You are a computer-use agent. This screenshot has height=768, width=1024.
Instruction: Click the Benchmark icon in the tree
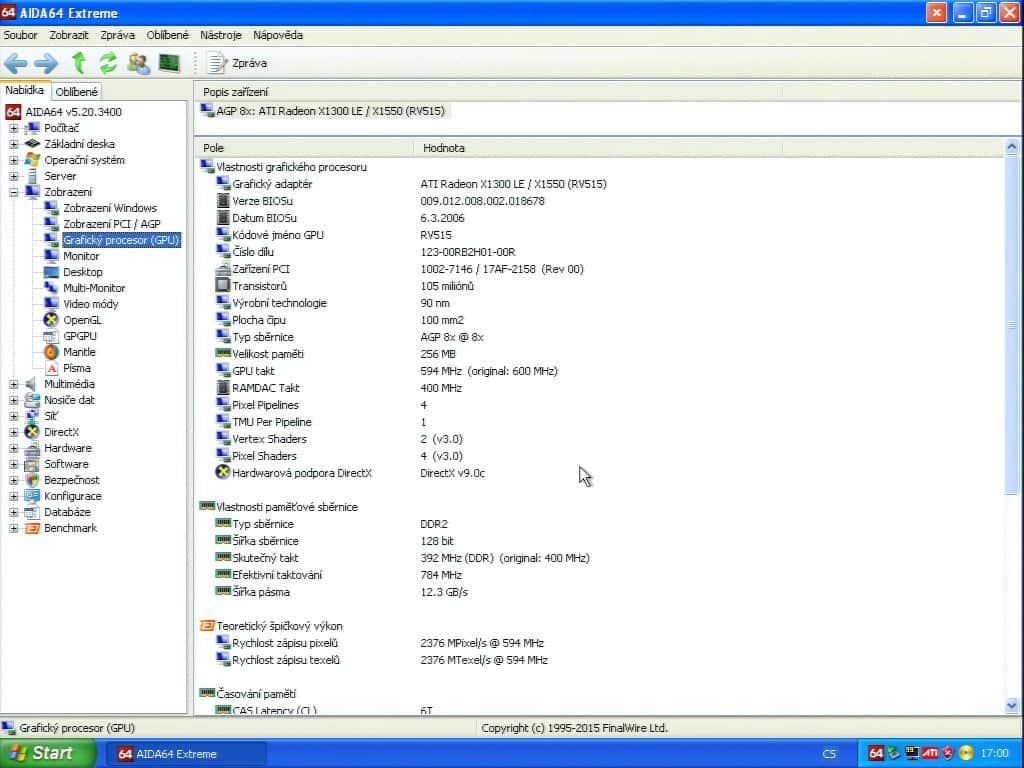pyautogui.click(x=31, y=528)
